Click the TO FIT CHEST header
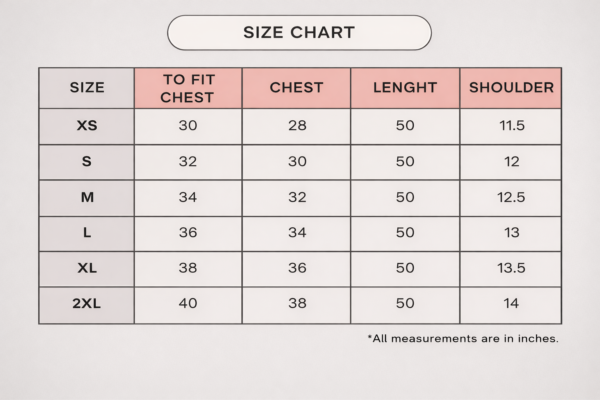Viewport: 600px width, 400px height. 187,88
